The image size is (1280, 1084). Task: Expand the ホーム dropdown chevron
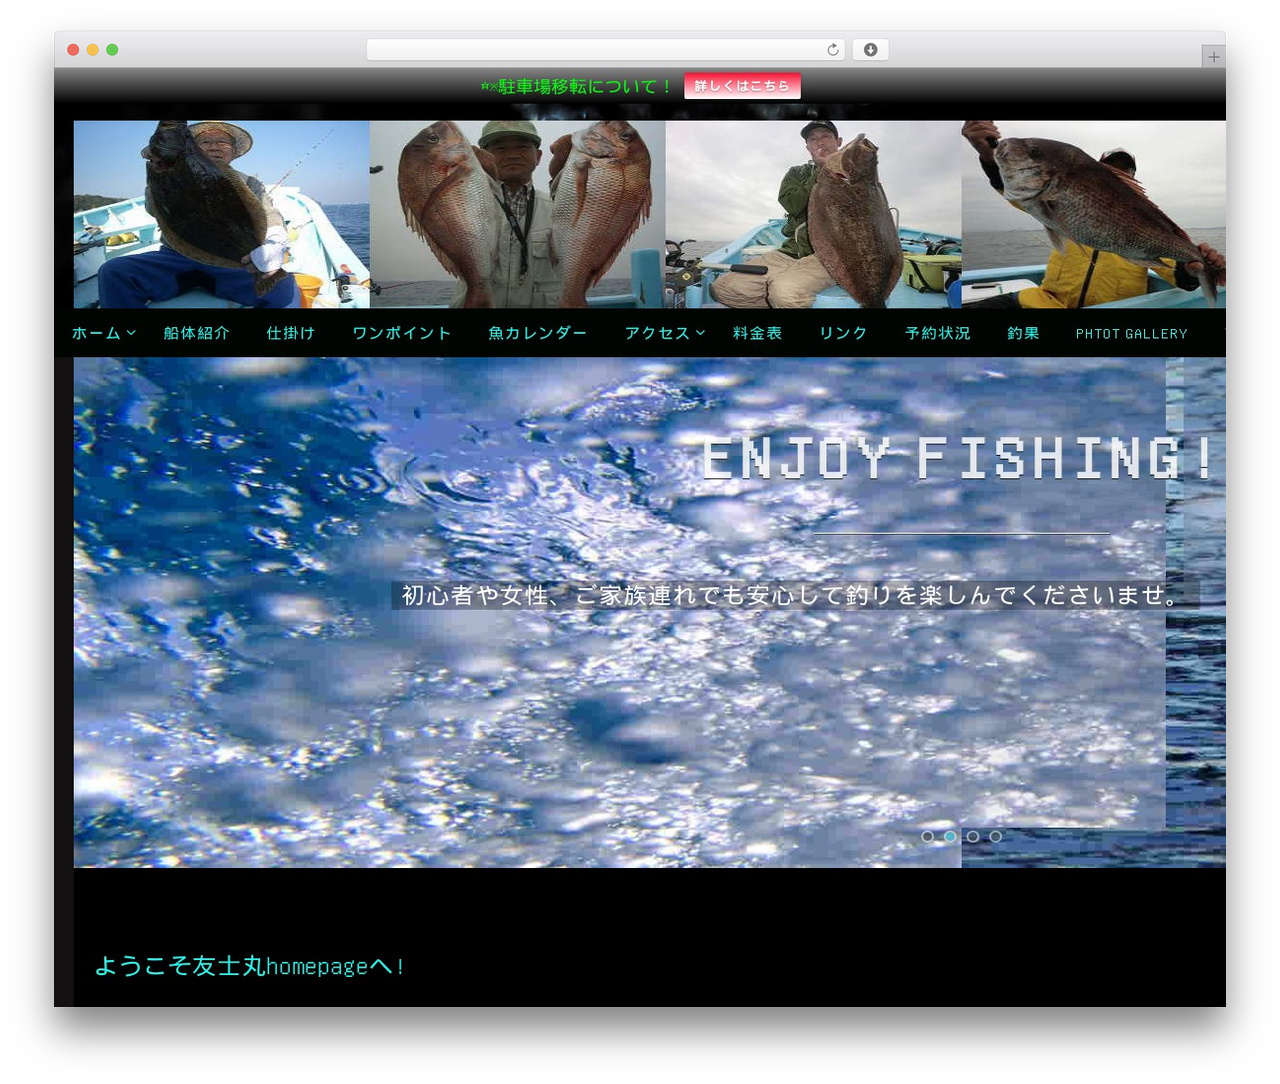point(131,333)
